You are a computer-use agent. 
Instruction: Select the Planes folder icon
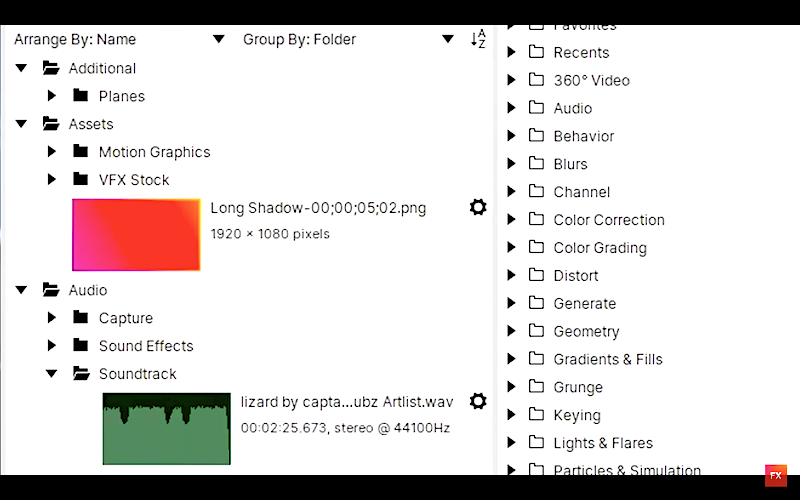(81, 95)
